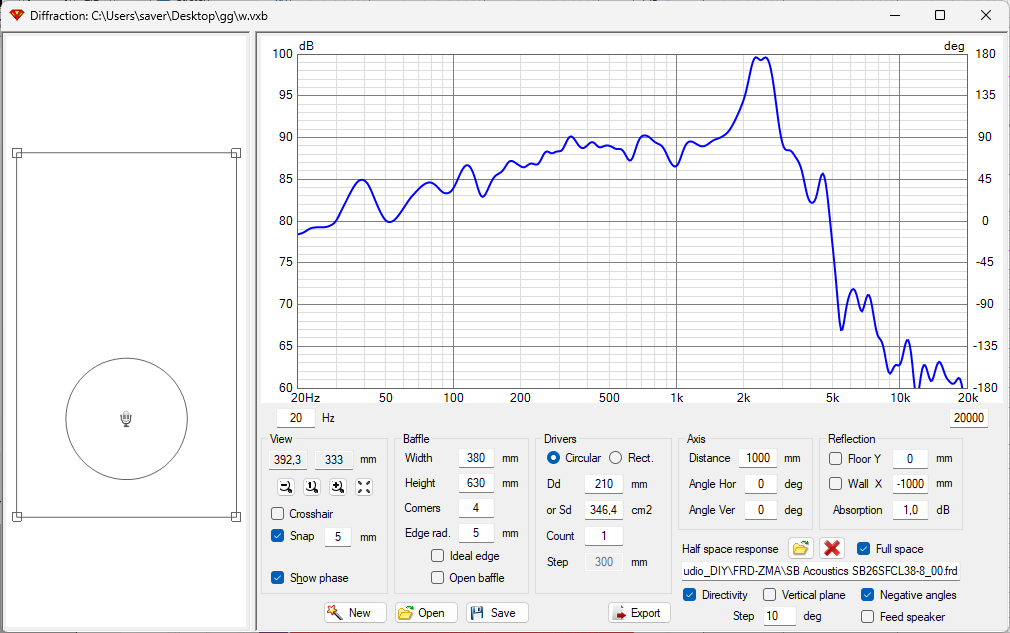The image size is (1010, 633).
Task: Click the top-left baffle corner handle
Action: click(17, 153)
